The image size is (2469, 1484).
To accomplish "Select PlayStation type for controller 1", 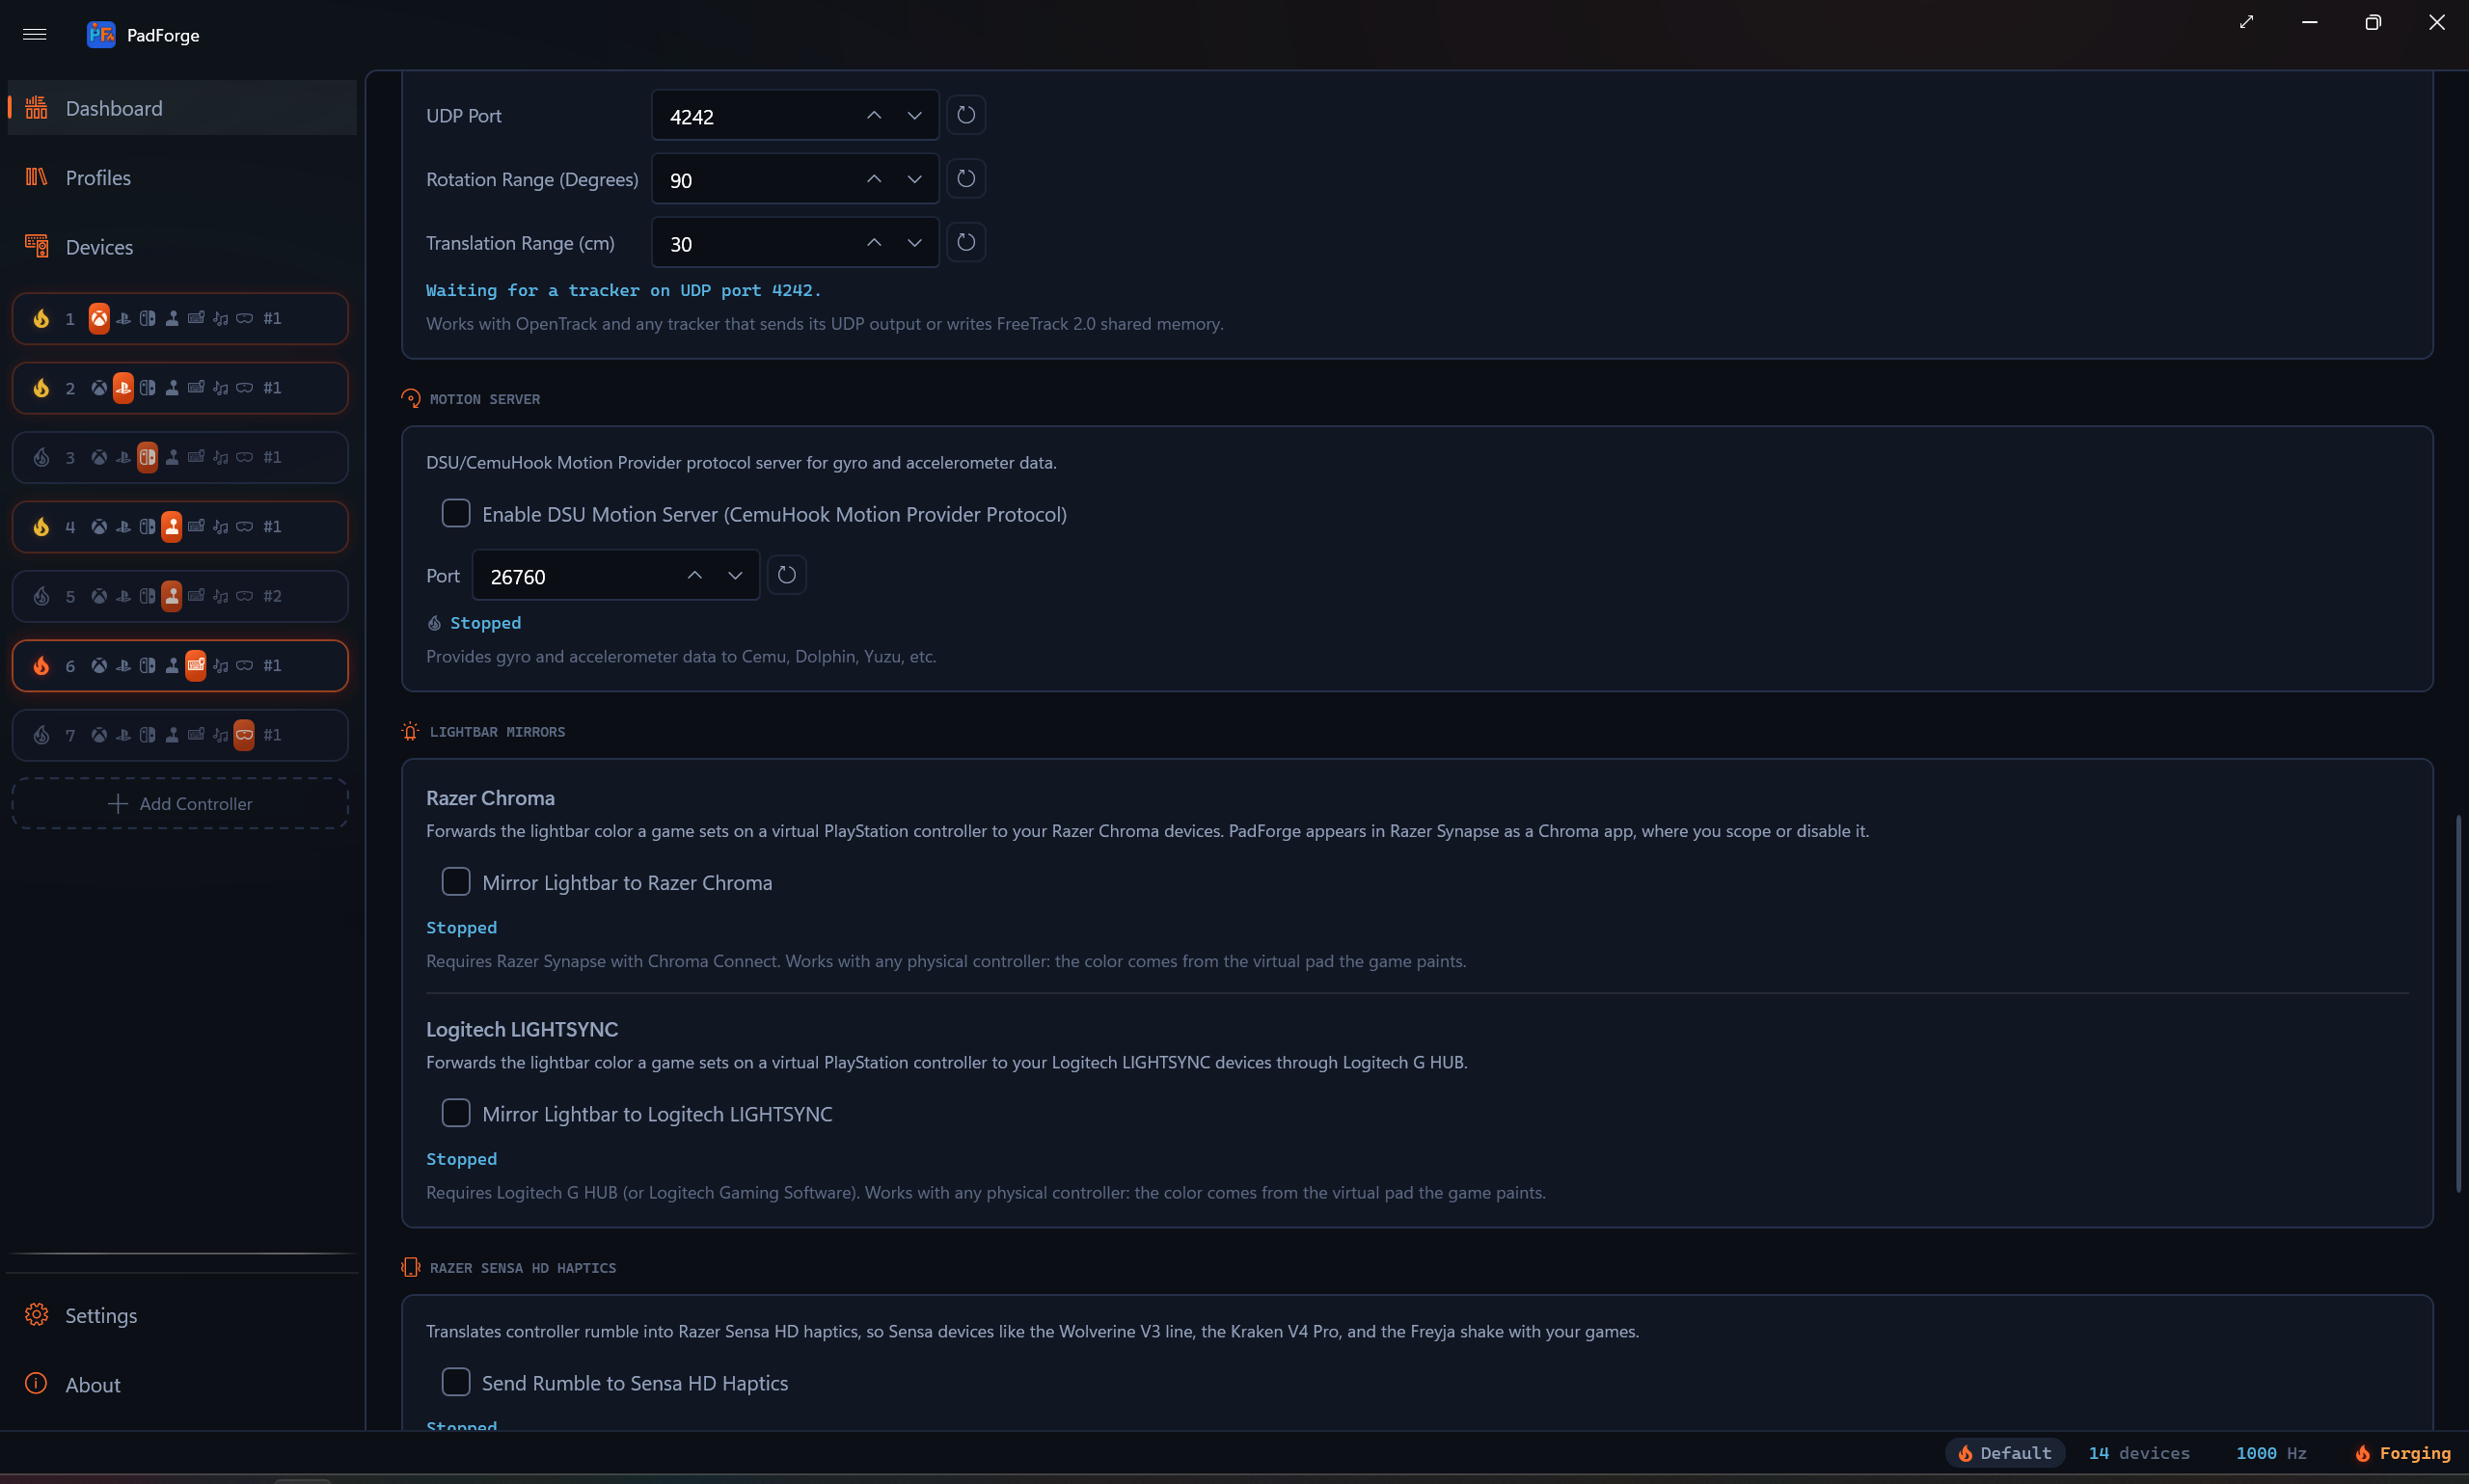I will (123, 318).
